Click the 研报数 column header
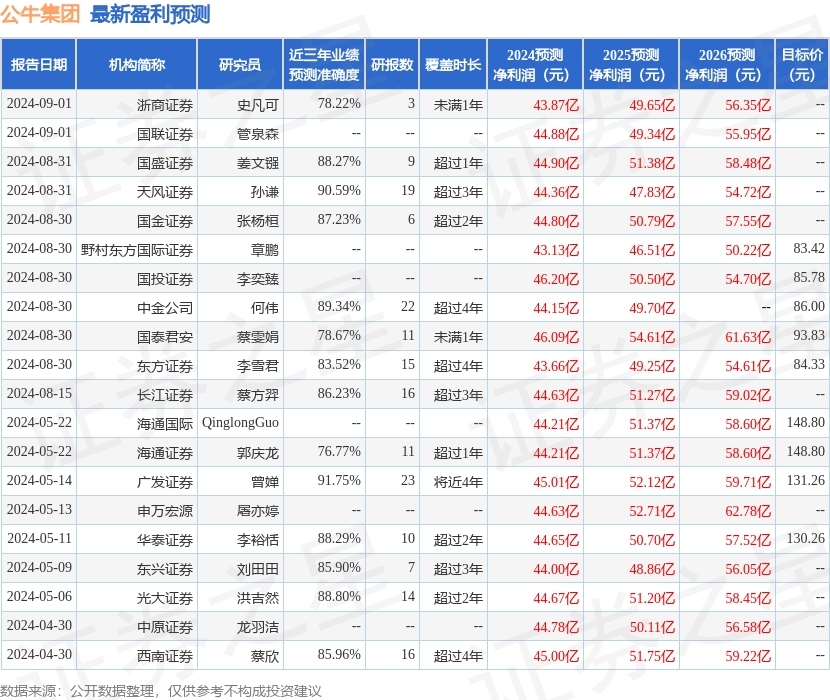Screen dimensions: 830x700 [392, 65]
